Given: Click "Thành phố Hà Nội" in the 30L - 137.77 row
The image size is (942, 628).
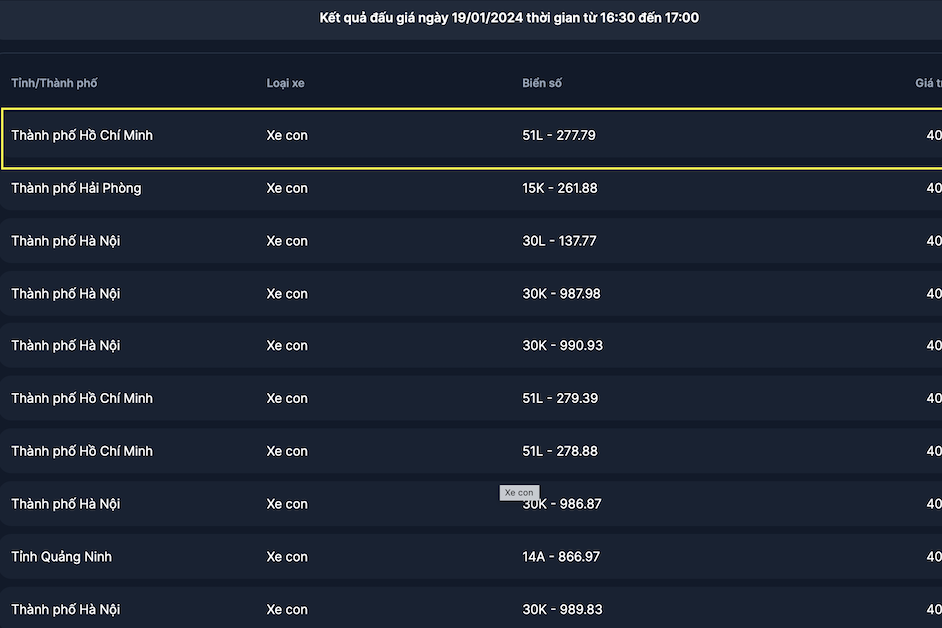Looking at the screenshot, I should [x=66, y=241].
